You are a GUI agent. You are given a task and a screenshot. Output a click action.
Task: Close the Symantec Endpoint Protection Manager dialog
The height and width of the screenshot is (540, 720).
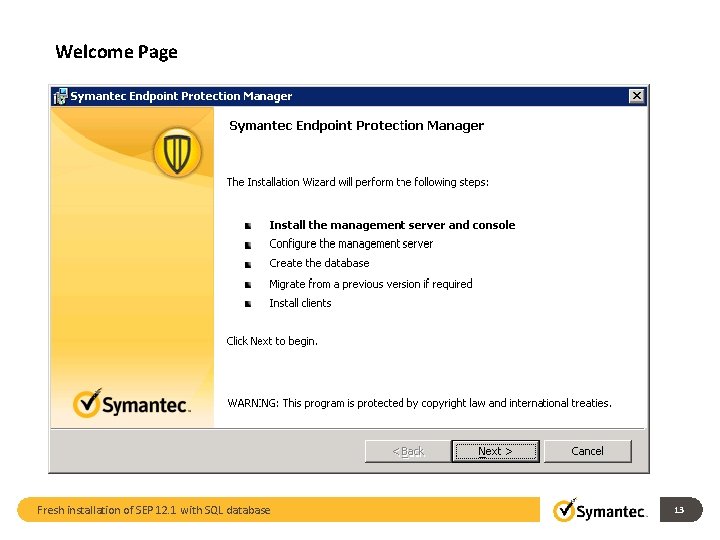pyautogui.click(x=636, y=96)
